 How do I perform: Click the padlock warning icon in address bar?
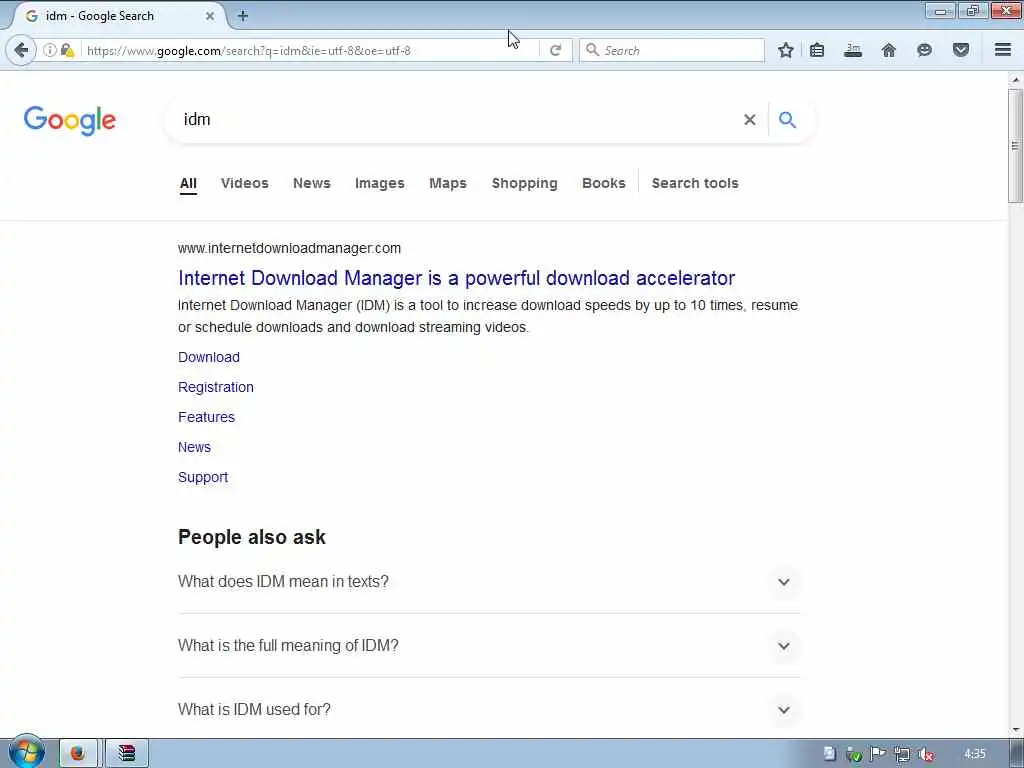67,50
